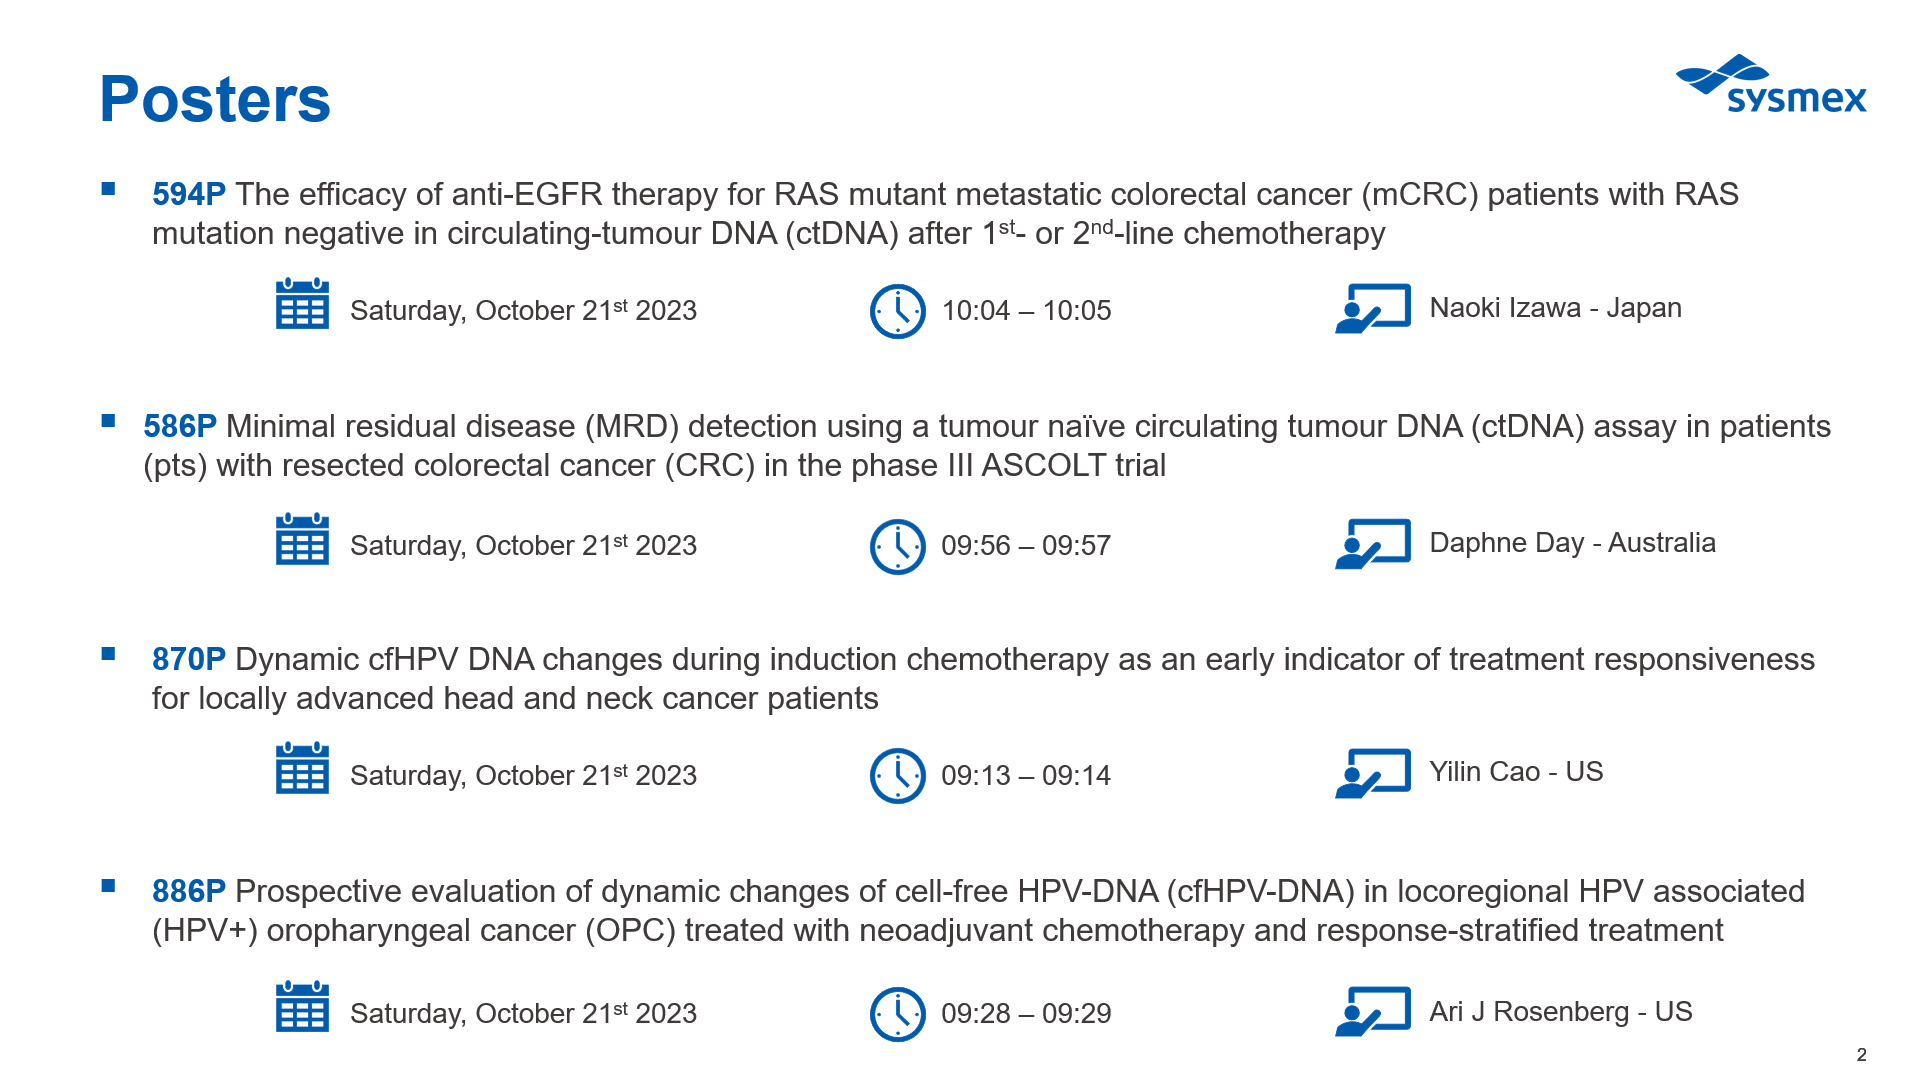Click the clock icon beside 10:04 – 10:05
Screen dimensions: 1920x1080
[898, 312]
